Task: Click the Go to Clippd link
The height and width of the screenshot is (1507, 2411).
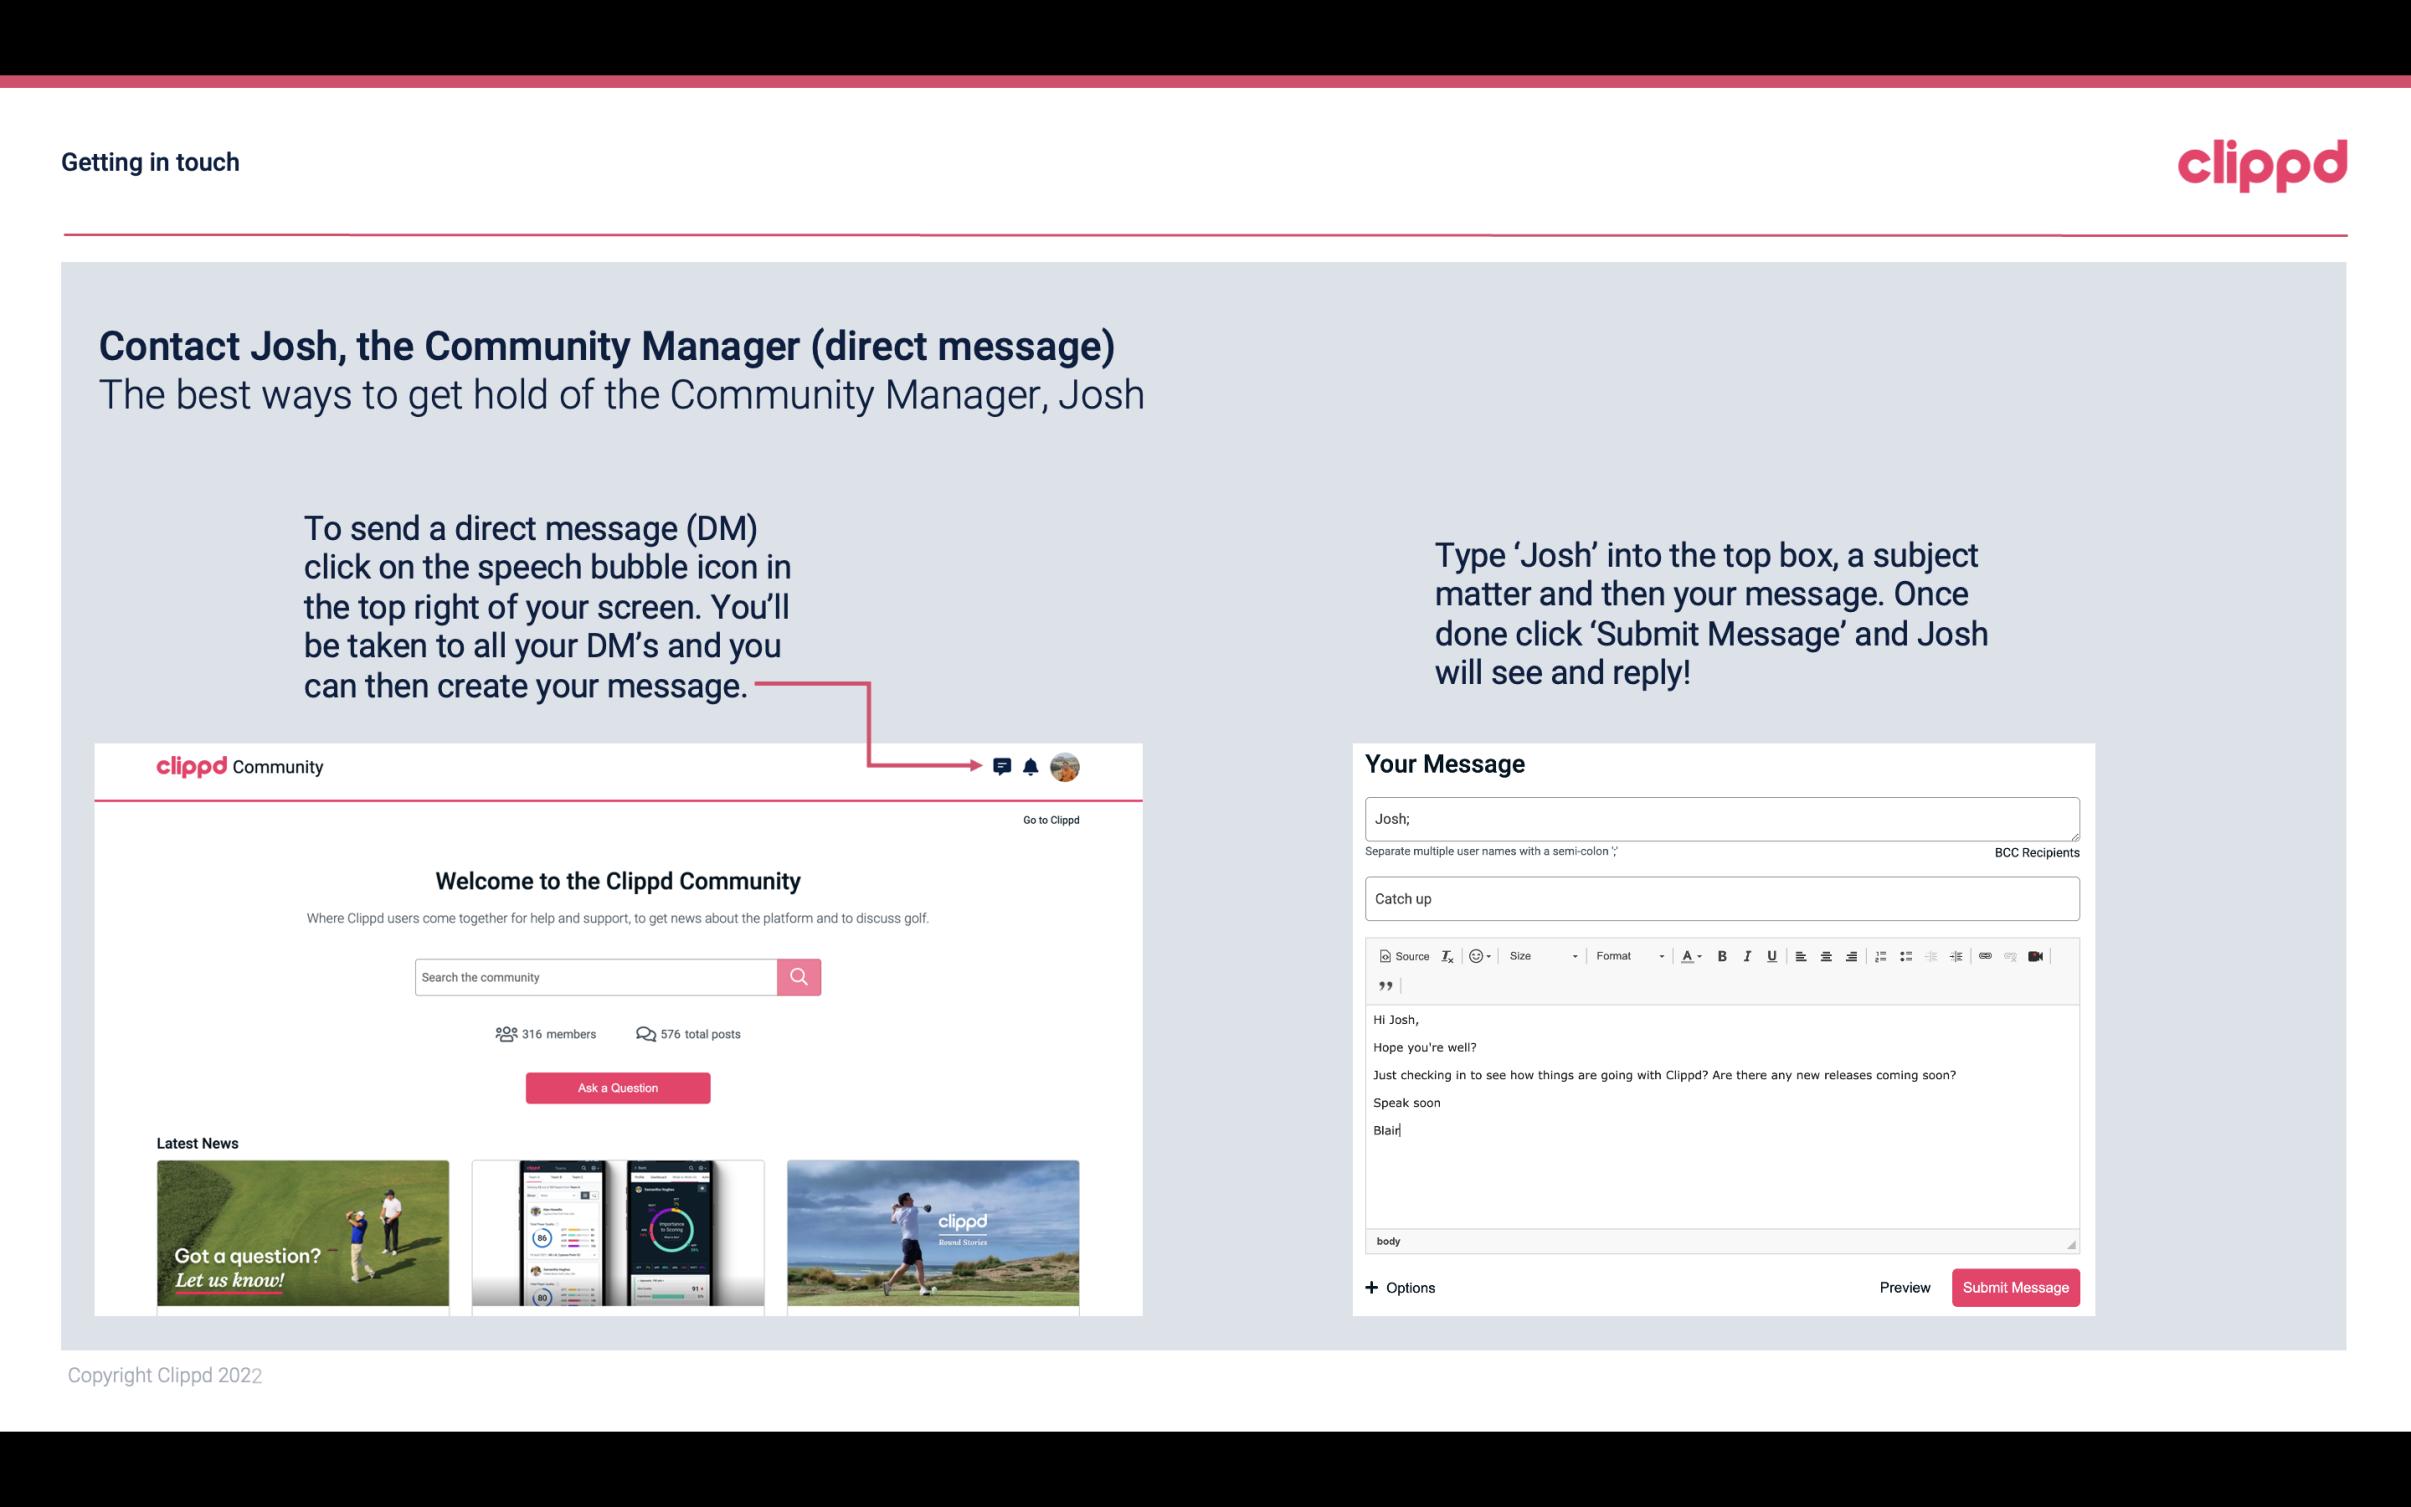Action: pos(1048,818)
